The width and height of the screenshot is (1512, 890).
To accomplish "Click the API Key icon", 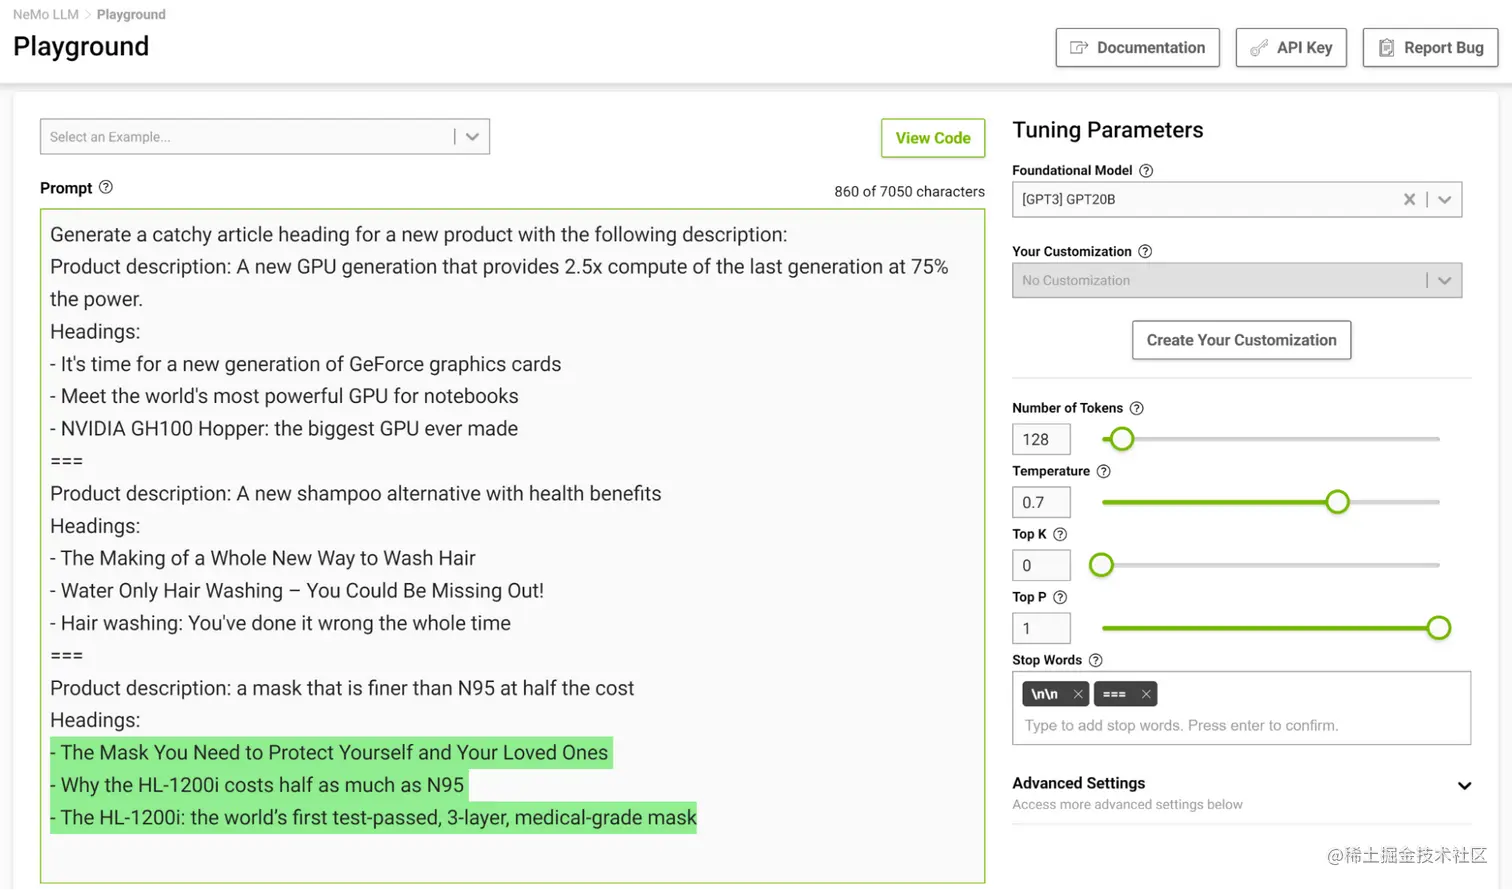I will pos(1258,46).
